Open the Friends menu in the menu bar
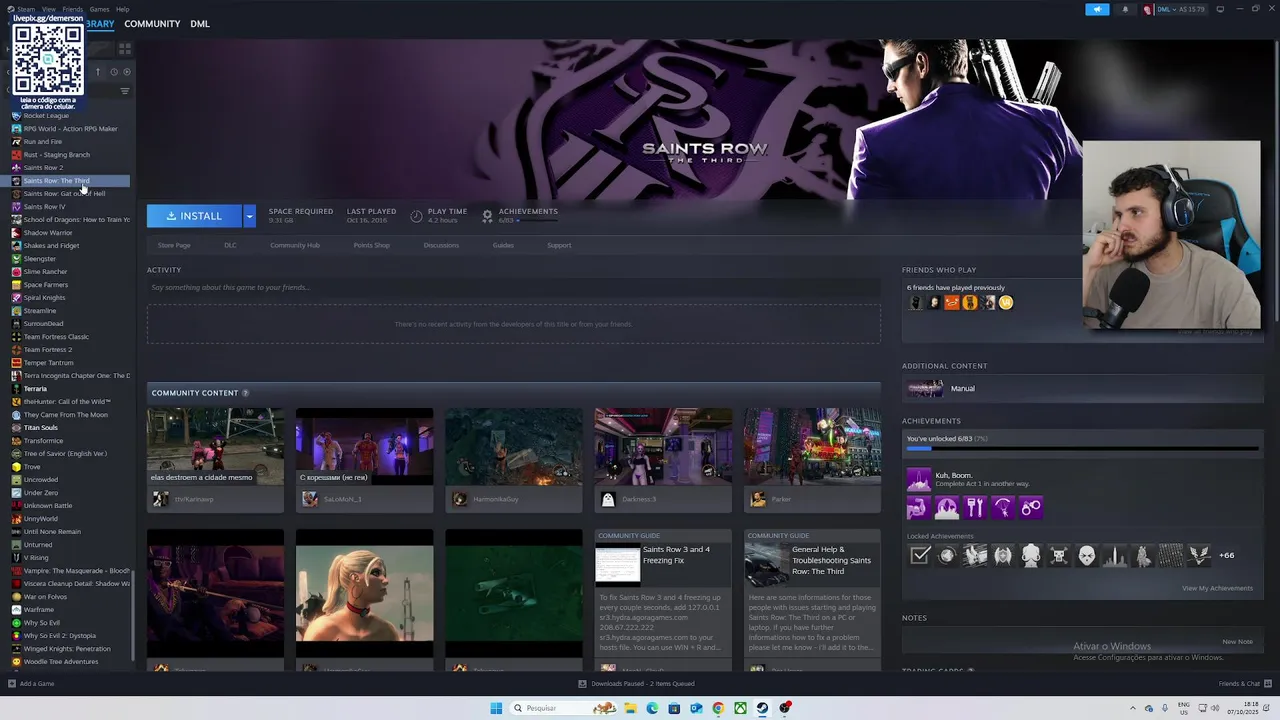Image resolution: width=1280 pixels, height=720 pixels. pyautogui.click(x=73, y=9)
